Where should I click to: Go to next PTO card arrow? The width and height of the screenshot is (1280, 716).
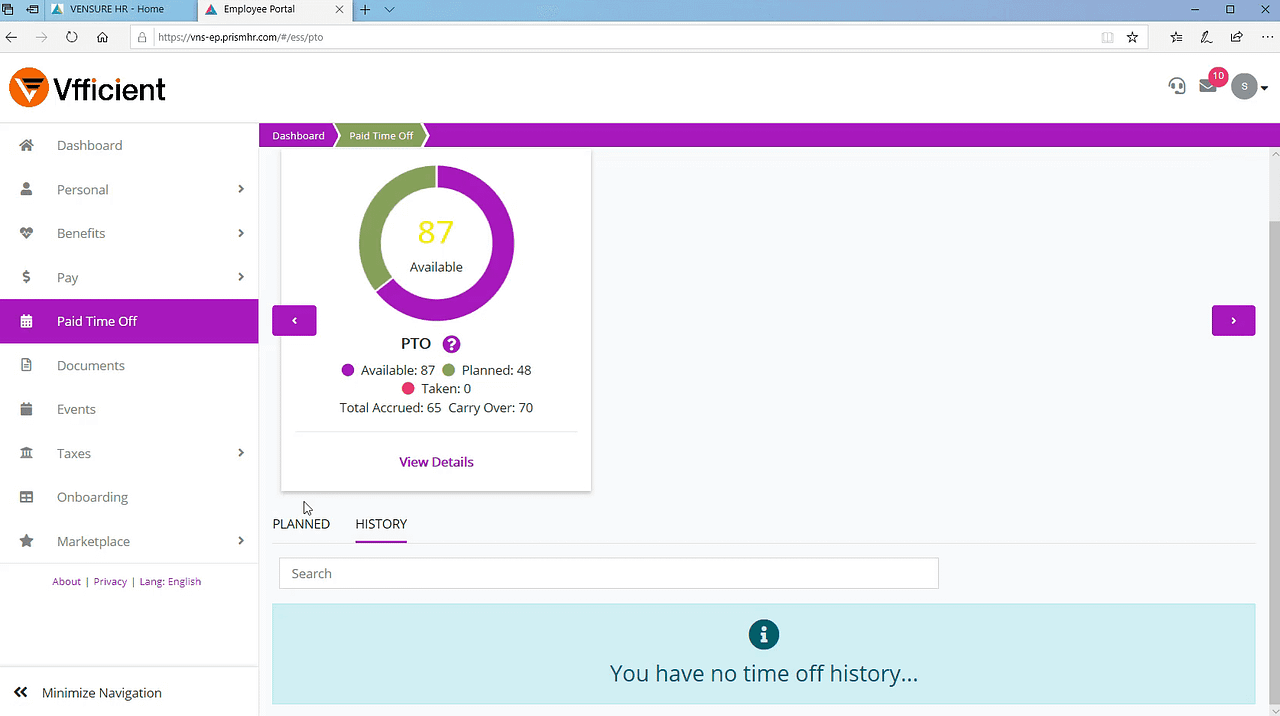click(x=1233, y=321)
